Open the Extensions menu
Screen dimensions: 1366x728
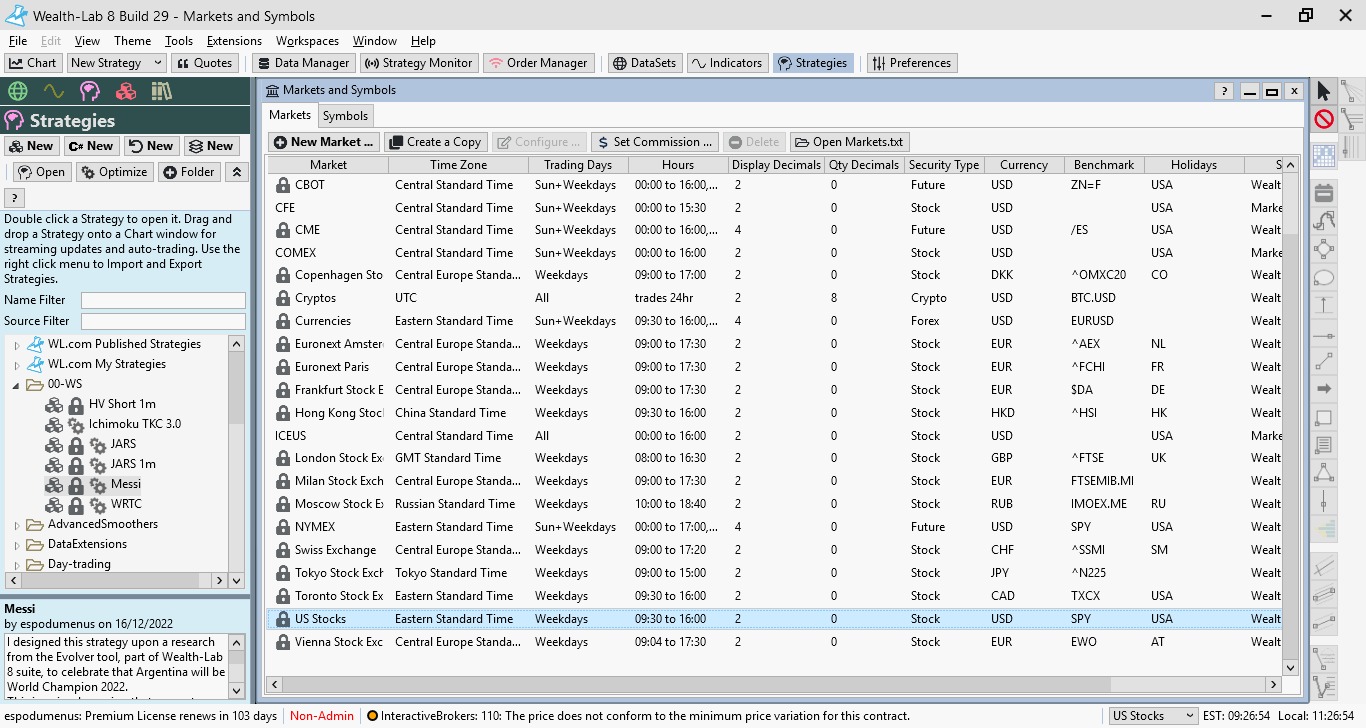[234, 41]
